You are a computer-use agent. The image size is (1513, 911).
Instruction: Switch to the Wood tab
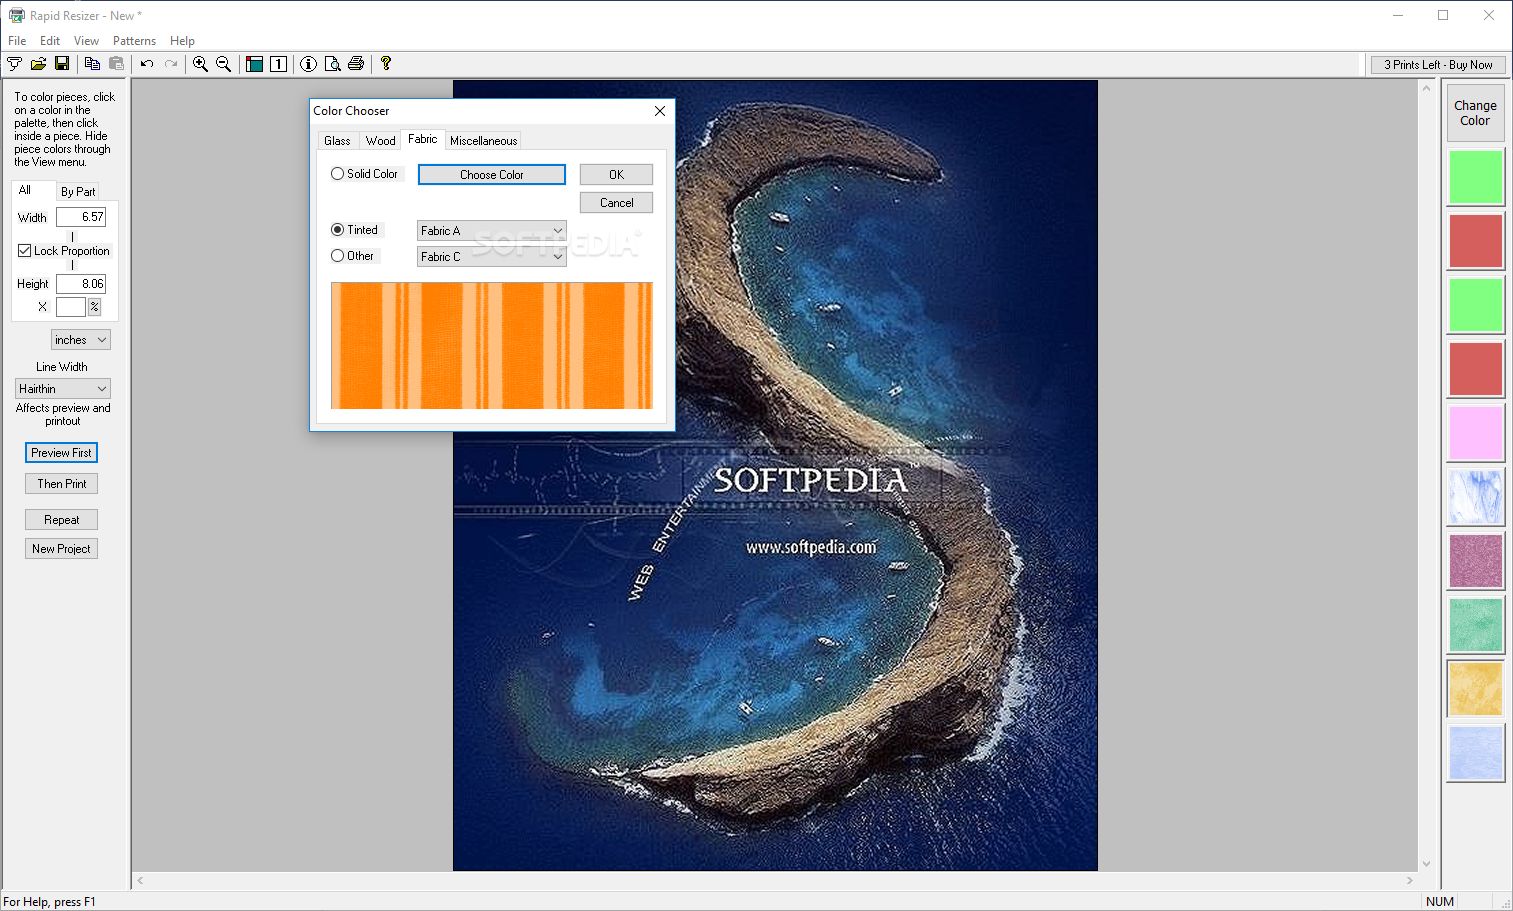[x=380, y=141]
